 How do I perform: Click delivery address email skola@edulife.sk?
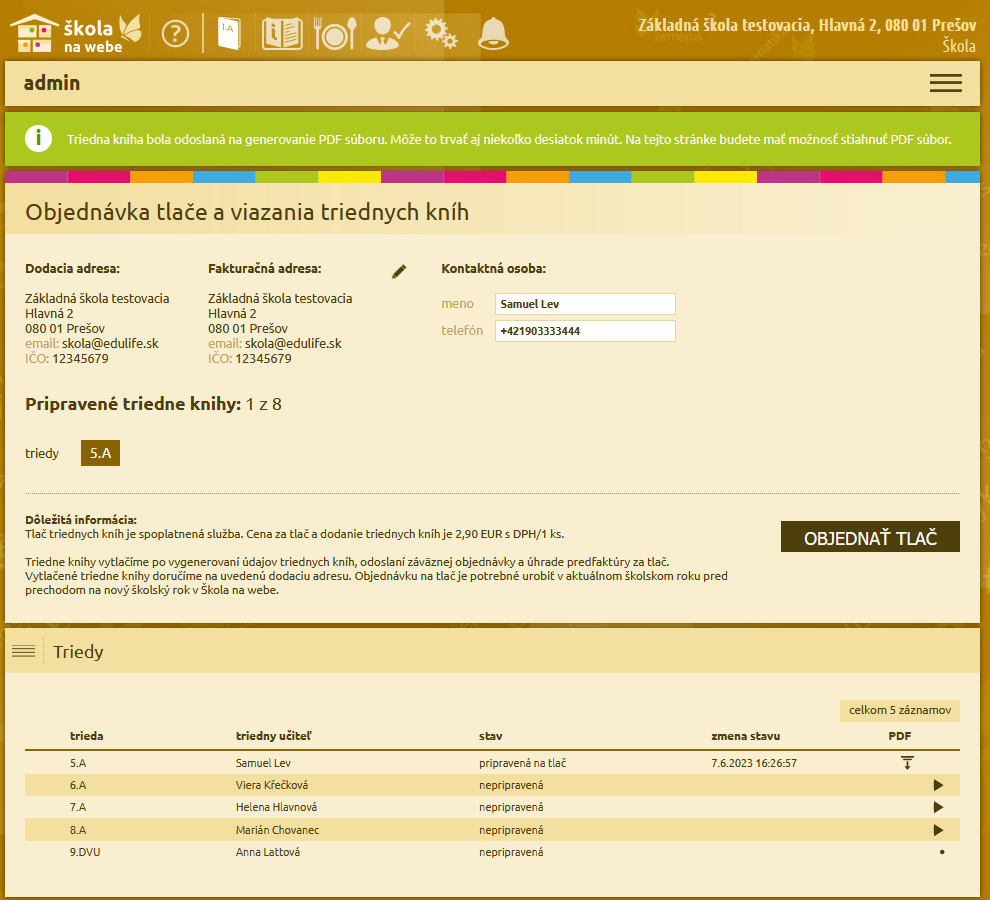pos(110,344)
